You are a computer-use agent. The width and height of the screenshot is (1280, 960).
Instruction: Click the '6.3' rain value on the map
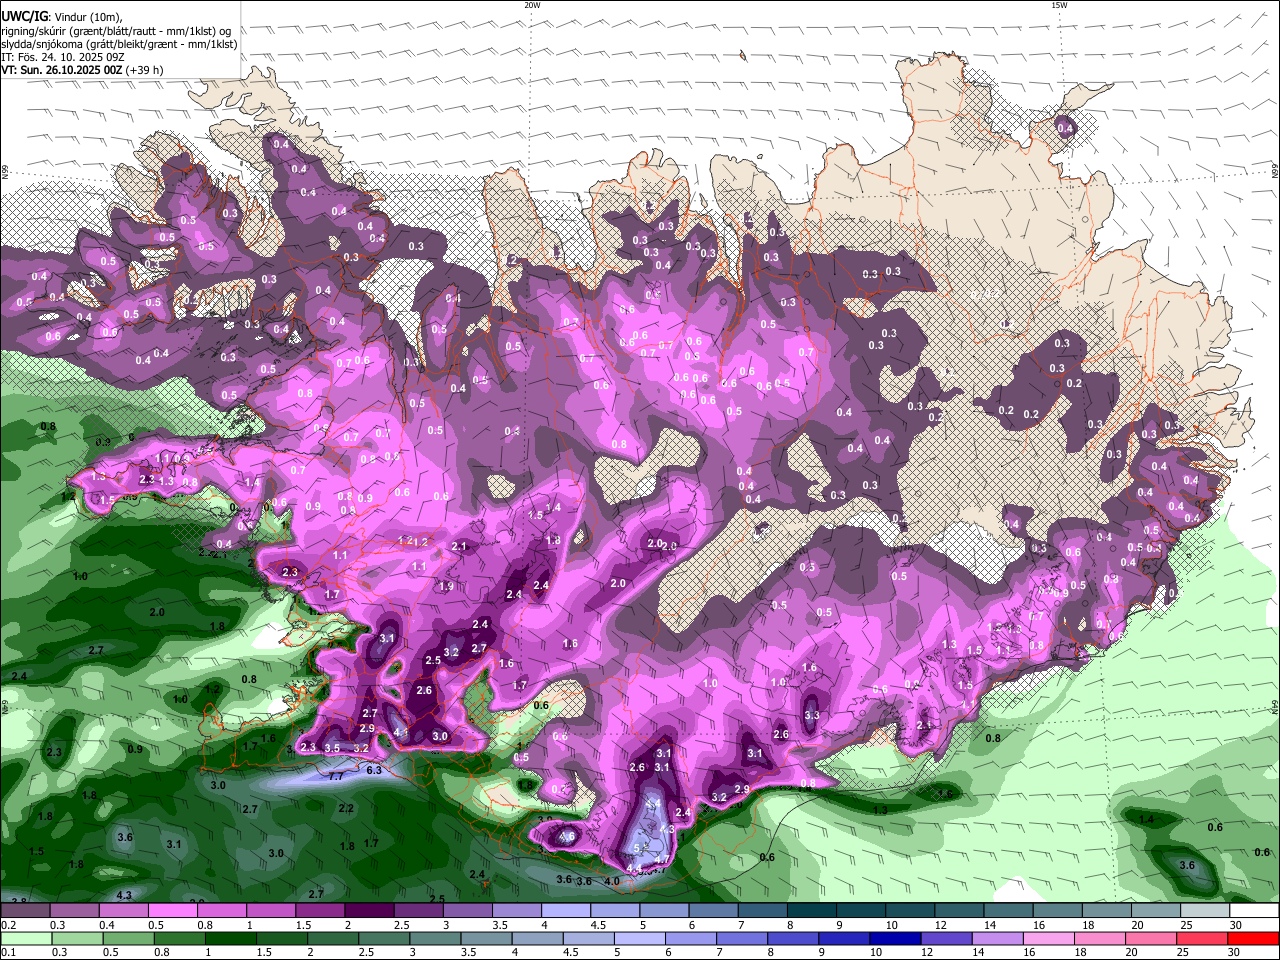point(374,770)
